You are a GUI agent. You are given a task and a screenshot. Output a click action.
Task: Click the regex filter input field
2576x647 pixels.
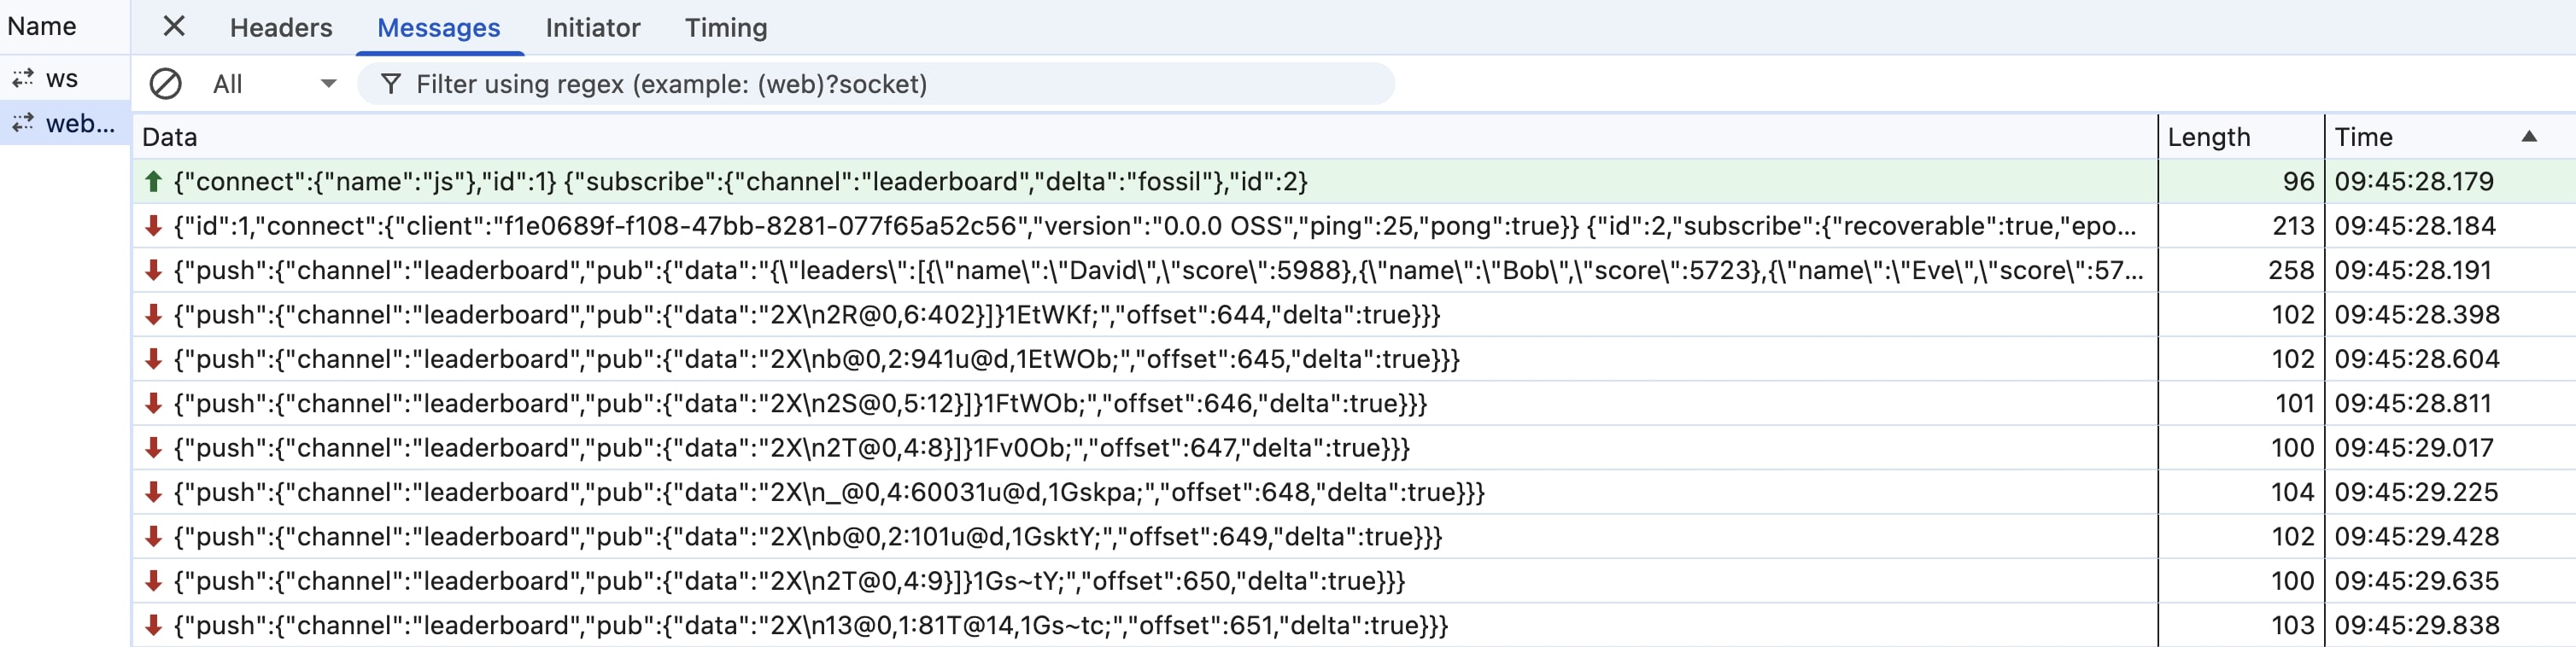tap(876, 84)
